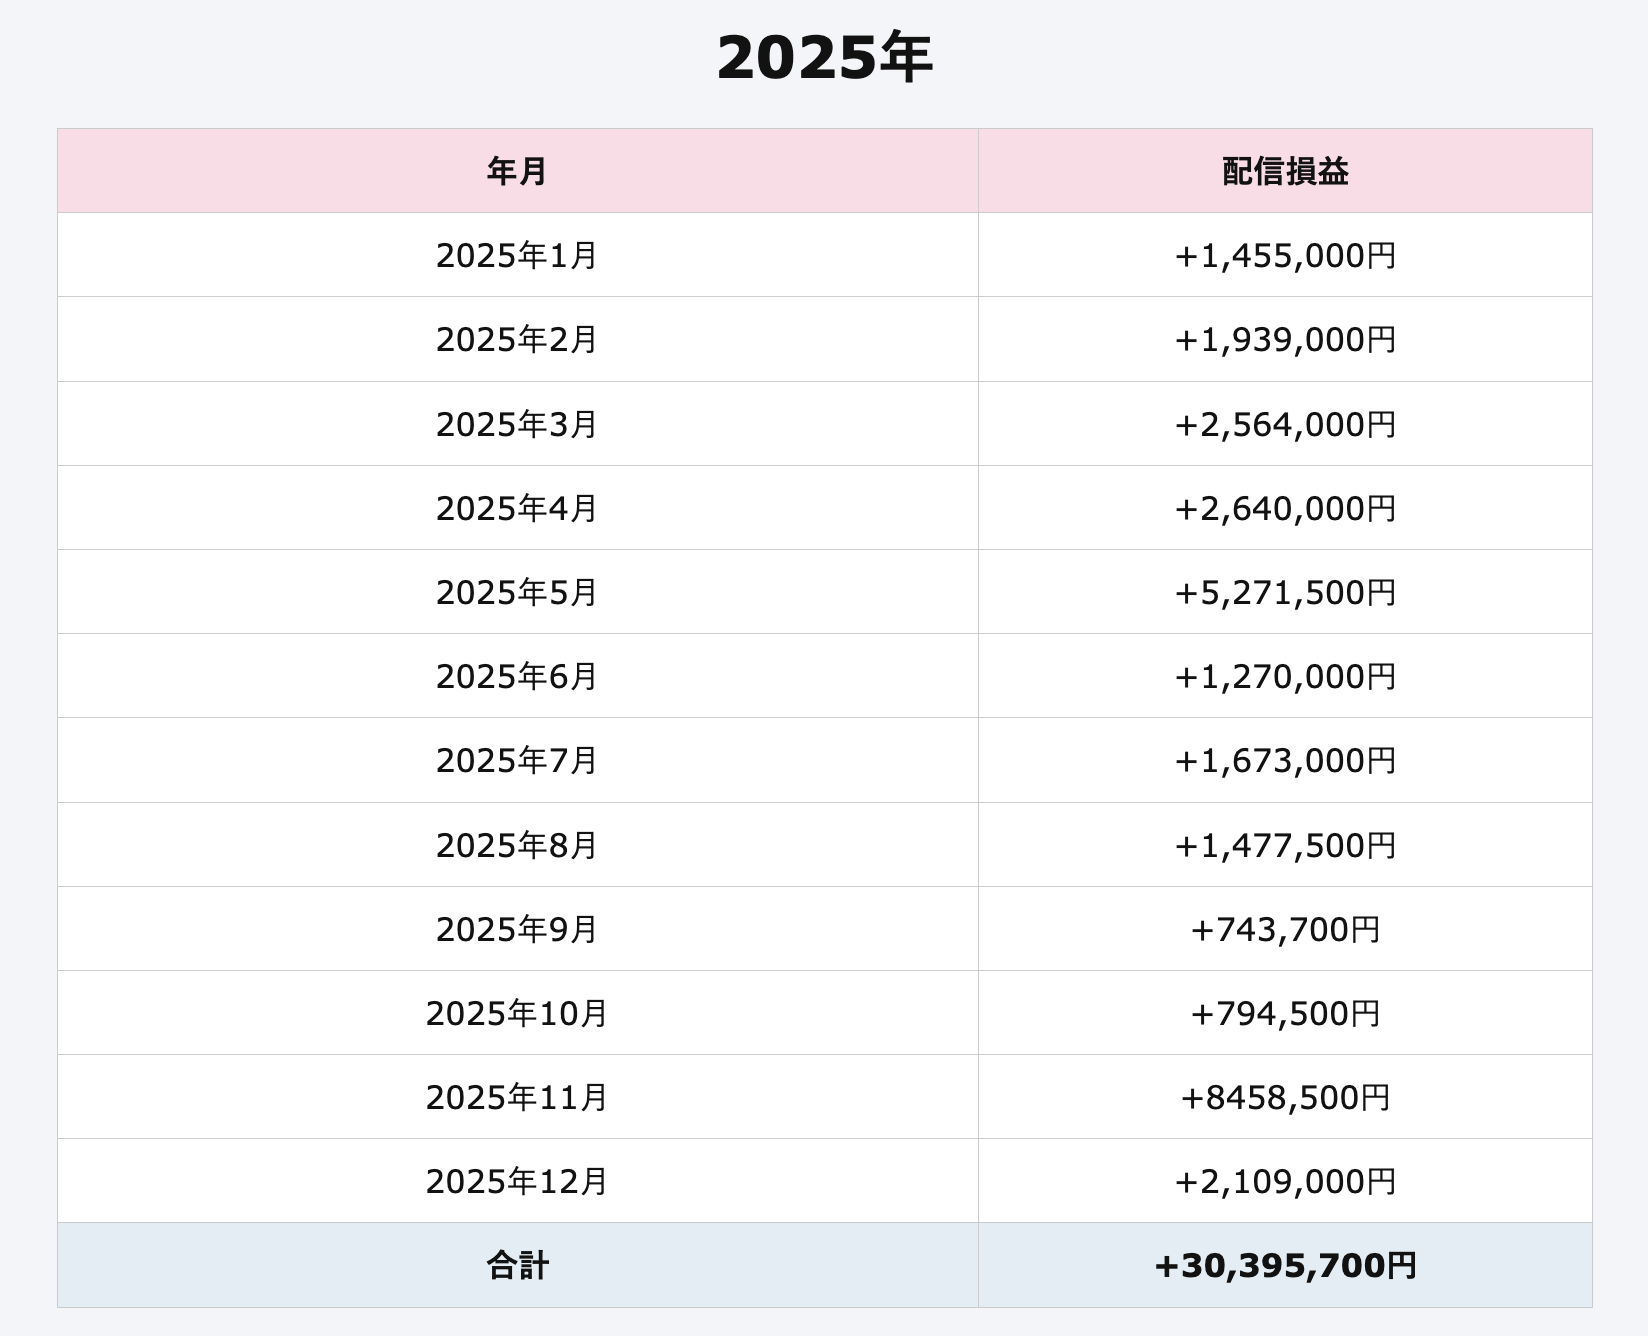The height and width of the screenshot is (1336, 1648).
Task: Click the +2,109,000円 December value
Action: click(x=1285, y=1181)
